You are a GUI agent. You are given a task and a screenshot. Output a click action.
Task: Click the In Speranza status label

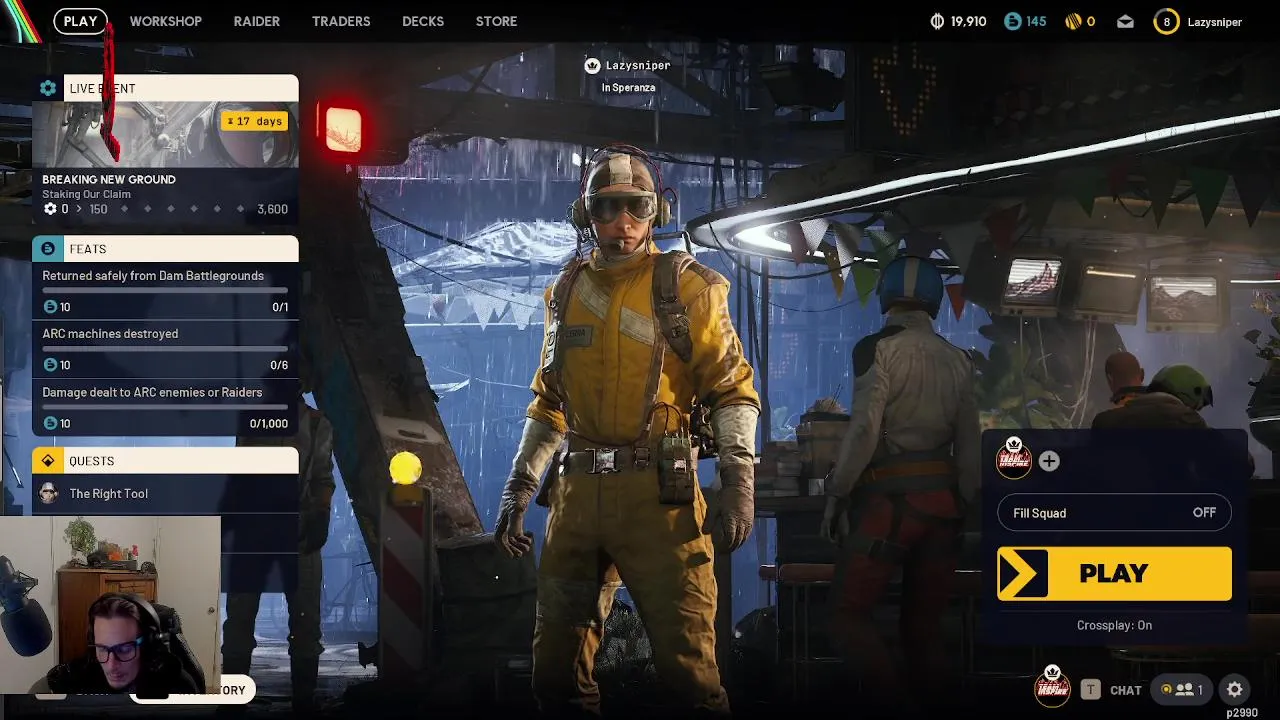coord(628,88)
